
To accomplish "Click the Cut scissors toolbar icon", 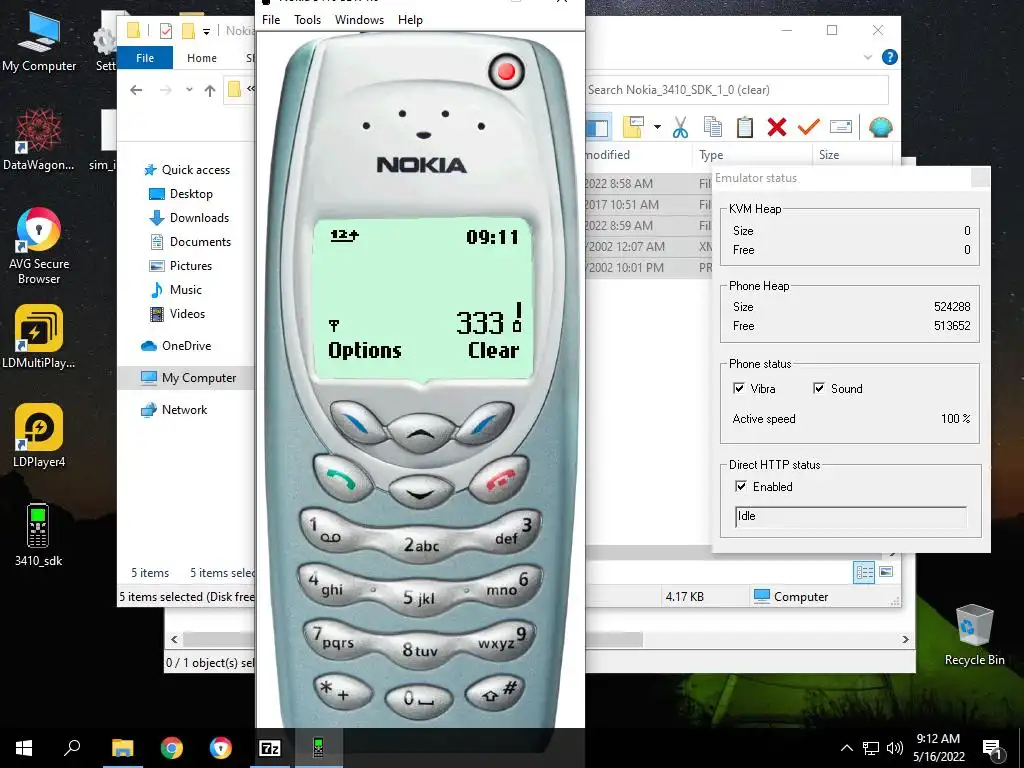I will tap(680, 127).
